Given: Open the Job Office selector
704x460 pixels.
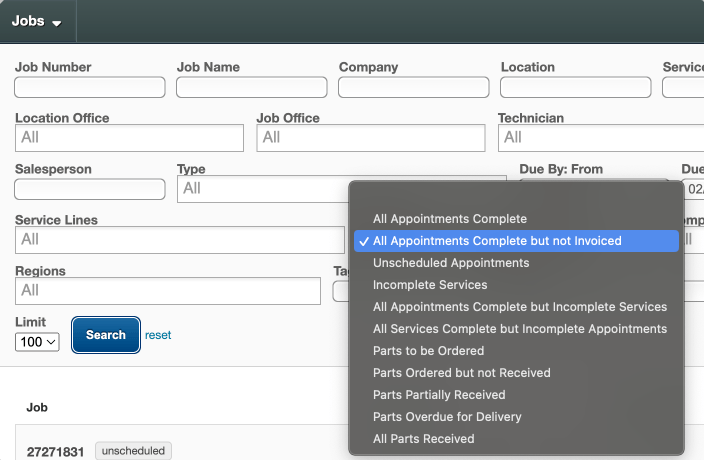Looking at the screenshot, I should click(371, 138).
